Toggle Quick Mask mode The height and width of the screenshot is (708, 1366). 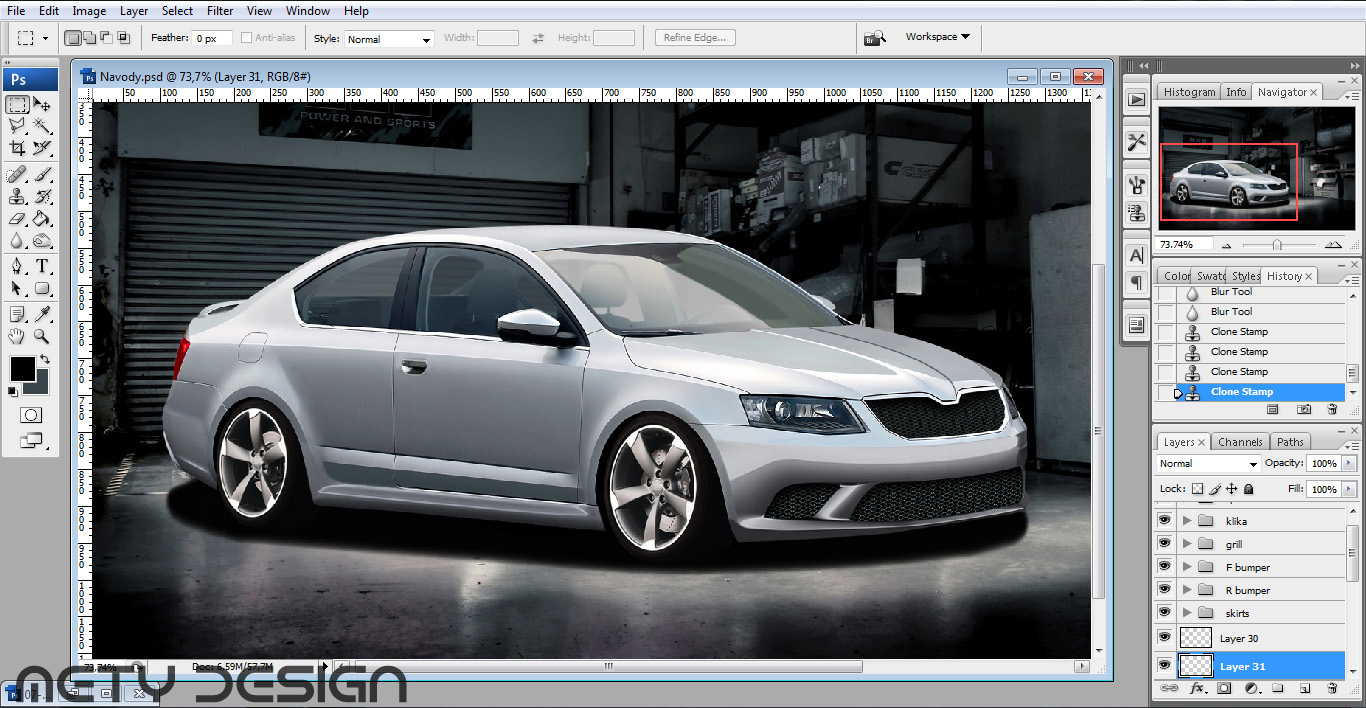[30, 414]
